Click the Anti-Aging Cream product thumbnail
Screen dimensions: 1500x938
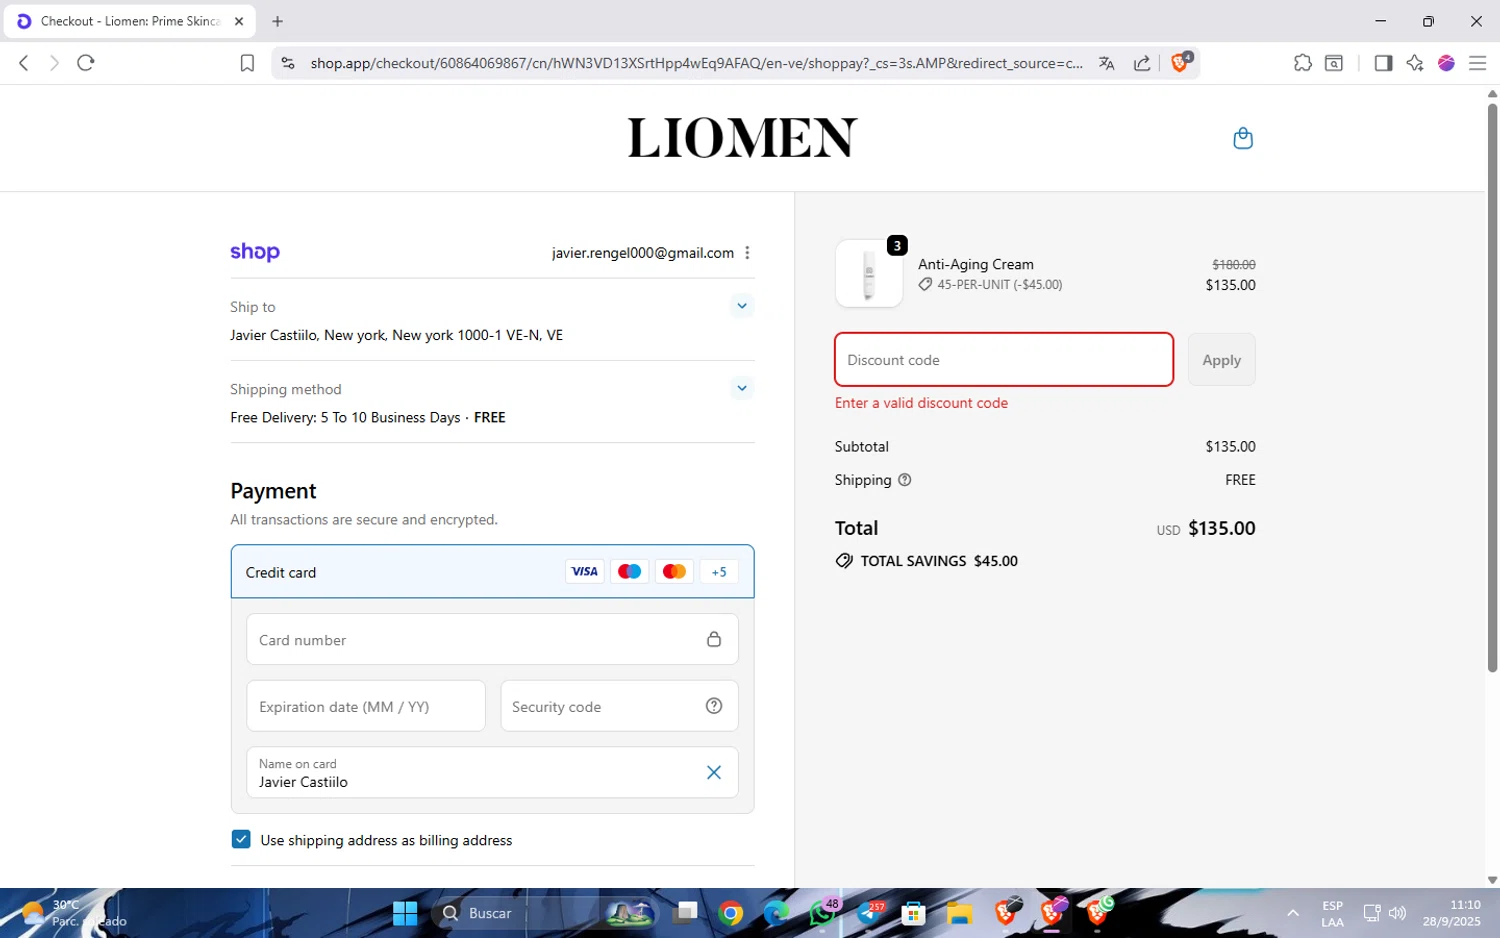click(x=869, y=274)
